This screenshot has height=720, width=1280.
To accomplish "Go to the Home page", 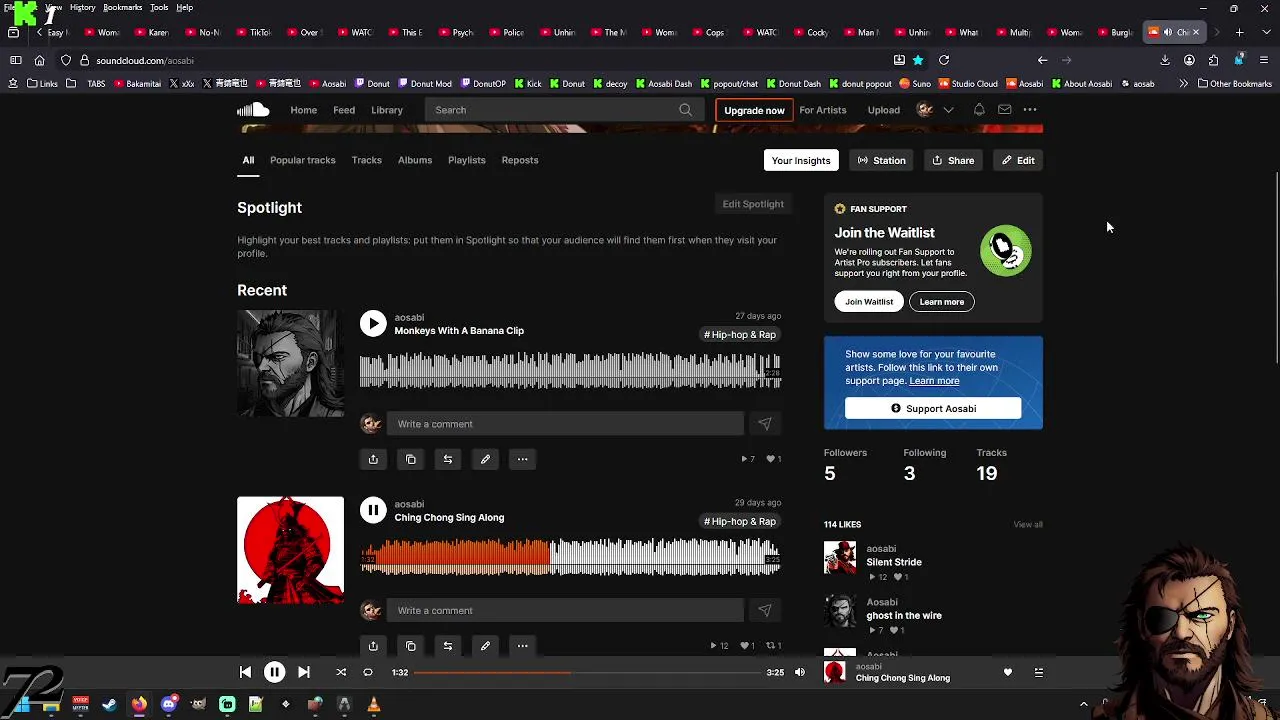I will [x=304, y=110].
